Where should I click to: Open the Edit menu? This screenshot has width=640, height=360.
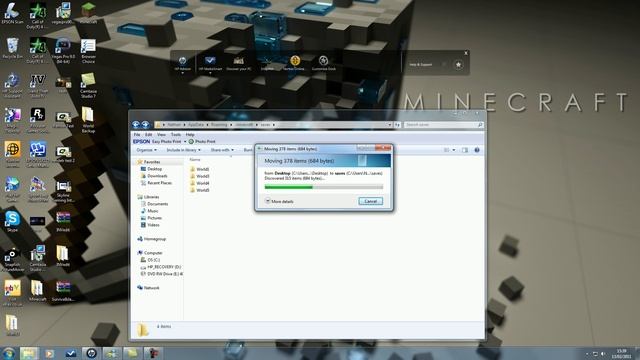149,134
